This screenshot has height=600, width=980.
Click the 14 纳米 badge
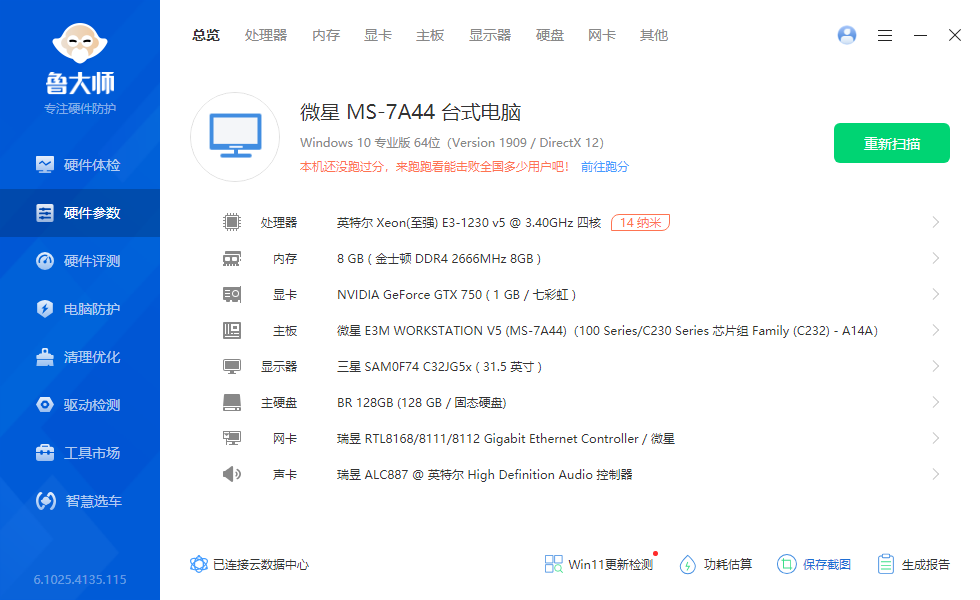tap(641, 222)
